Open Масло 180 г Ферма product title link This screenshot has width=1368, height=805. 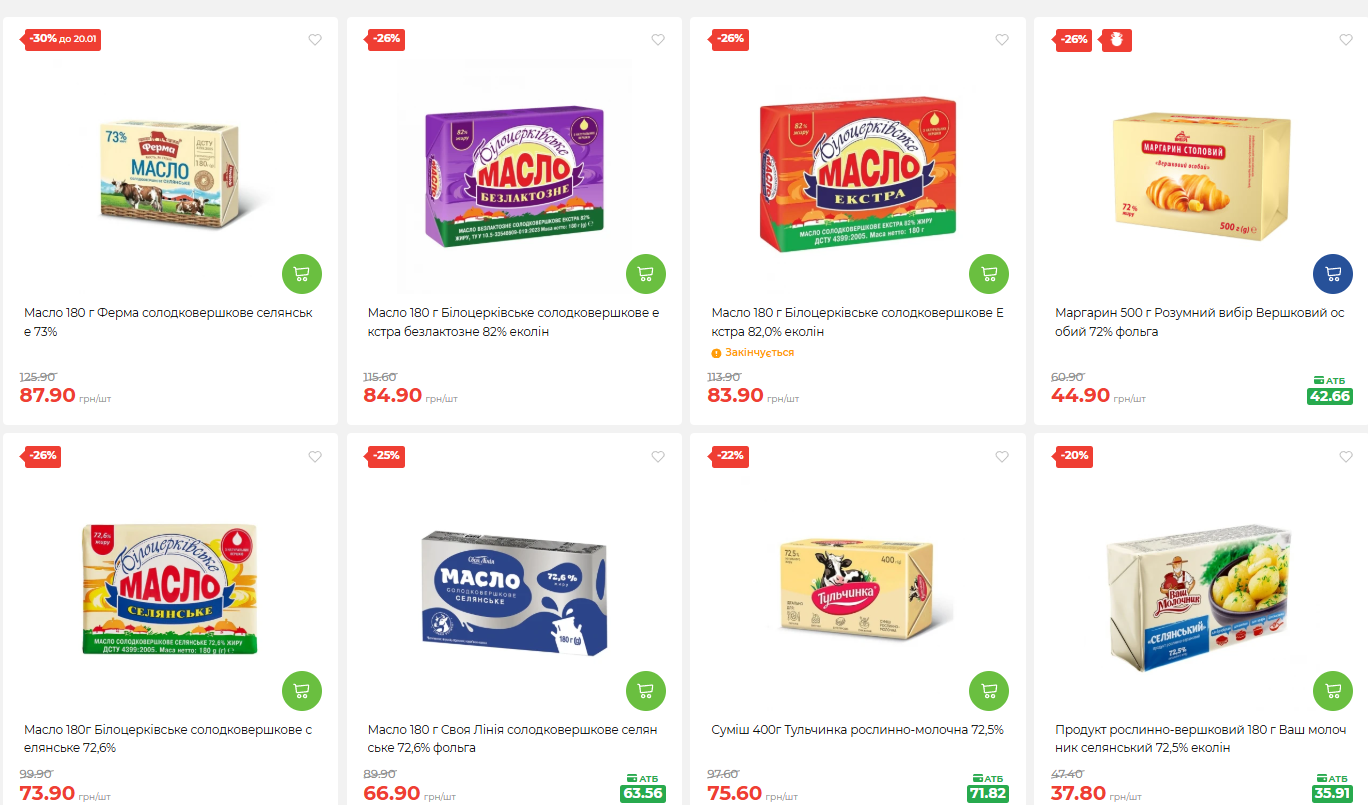point(168,322)
